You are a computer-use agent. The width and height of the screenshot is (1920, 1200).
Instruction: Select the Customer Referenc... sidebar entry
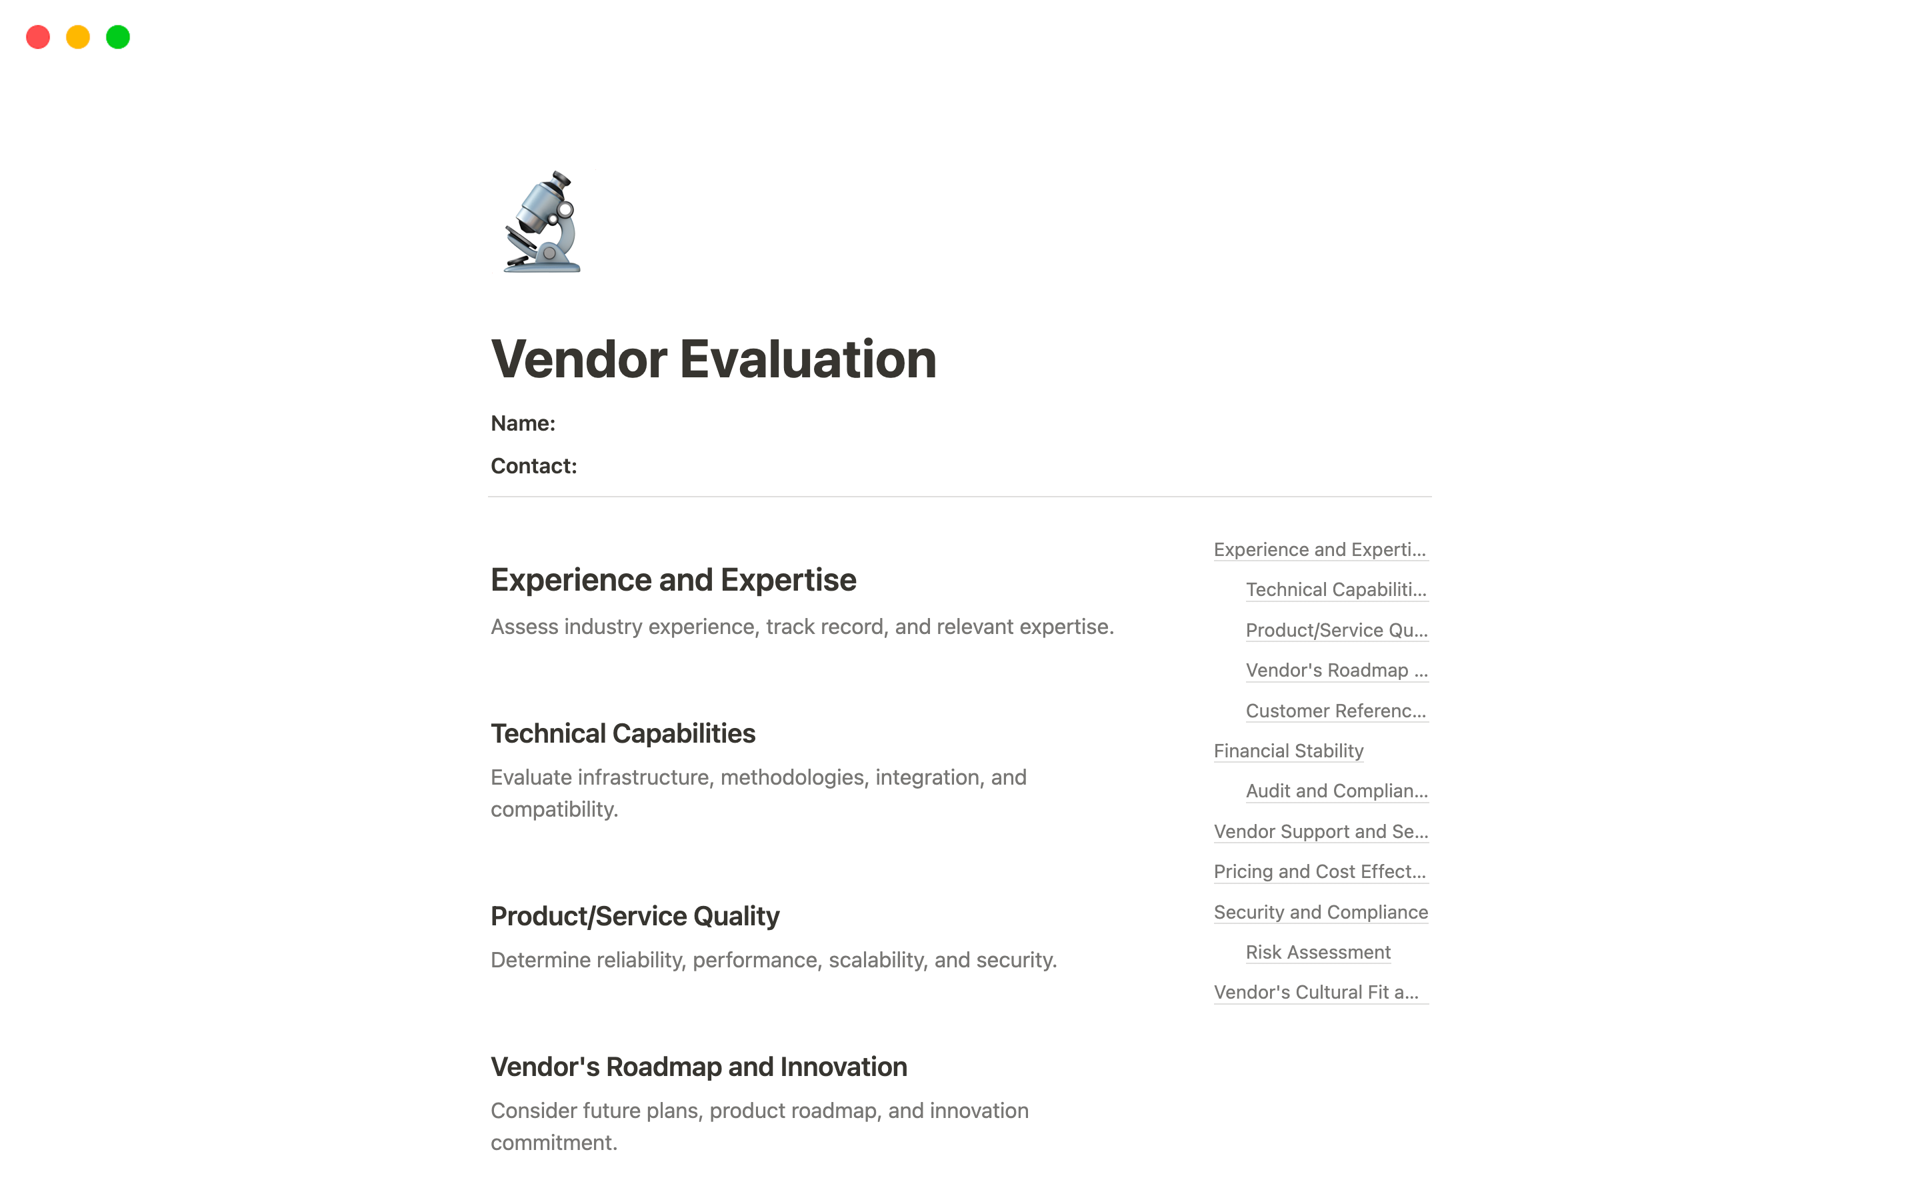[1333, 711]
